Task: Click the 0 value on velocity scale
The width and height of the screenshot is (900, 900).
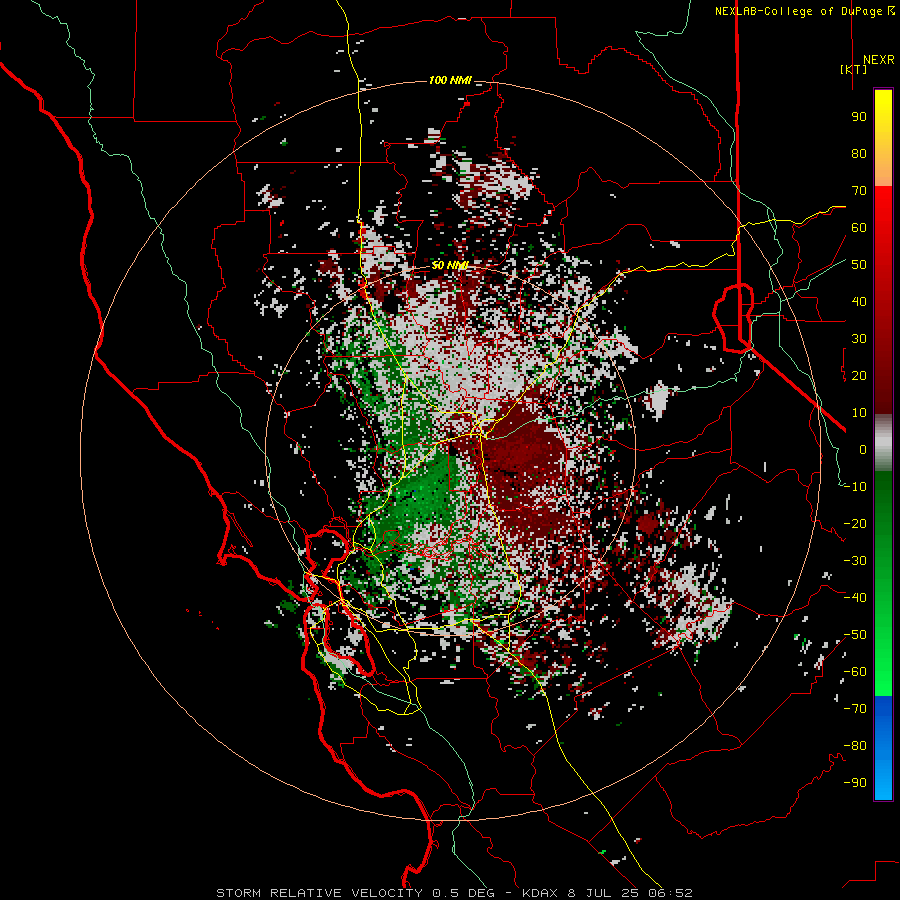Action: coord(863,450)
